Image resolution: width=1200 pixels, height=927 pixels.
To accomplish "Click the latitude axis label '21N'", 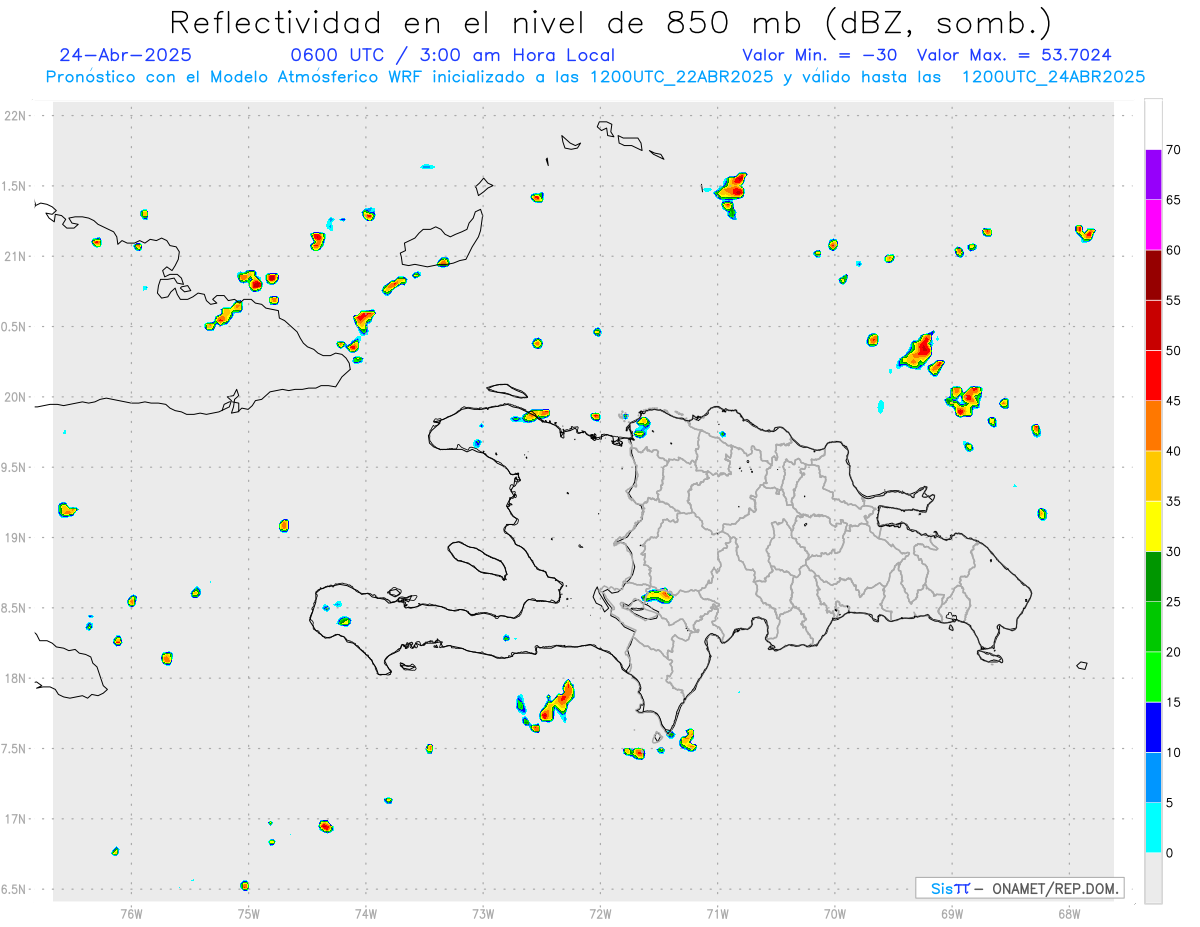I will click(15, 256).
